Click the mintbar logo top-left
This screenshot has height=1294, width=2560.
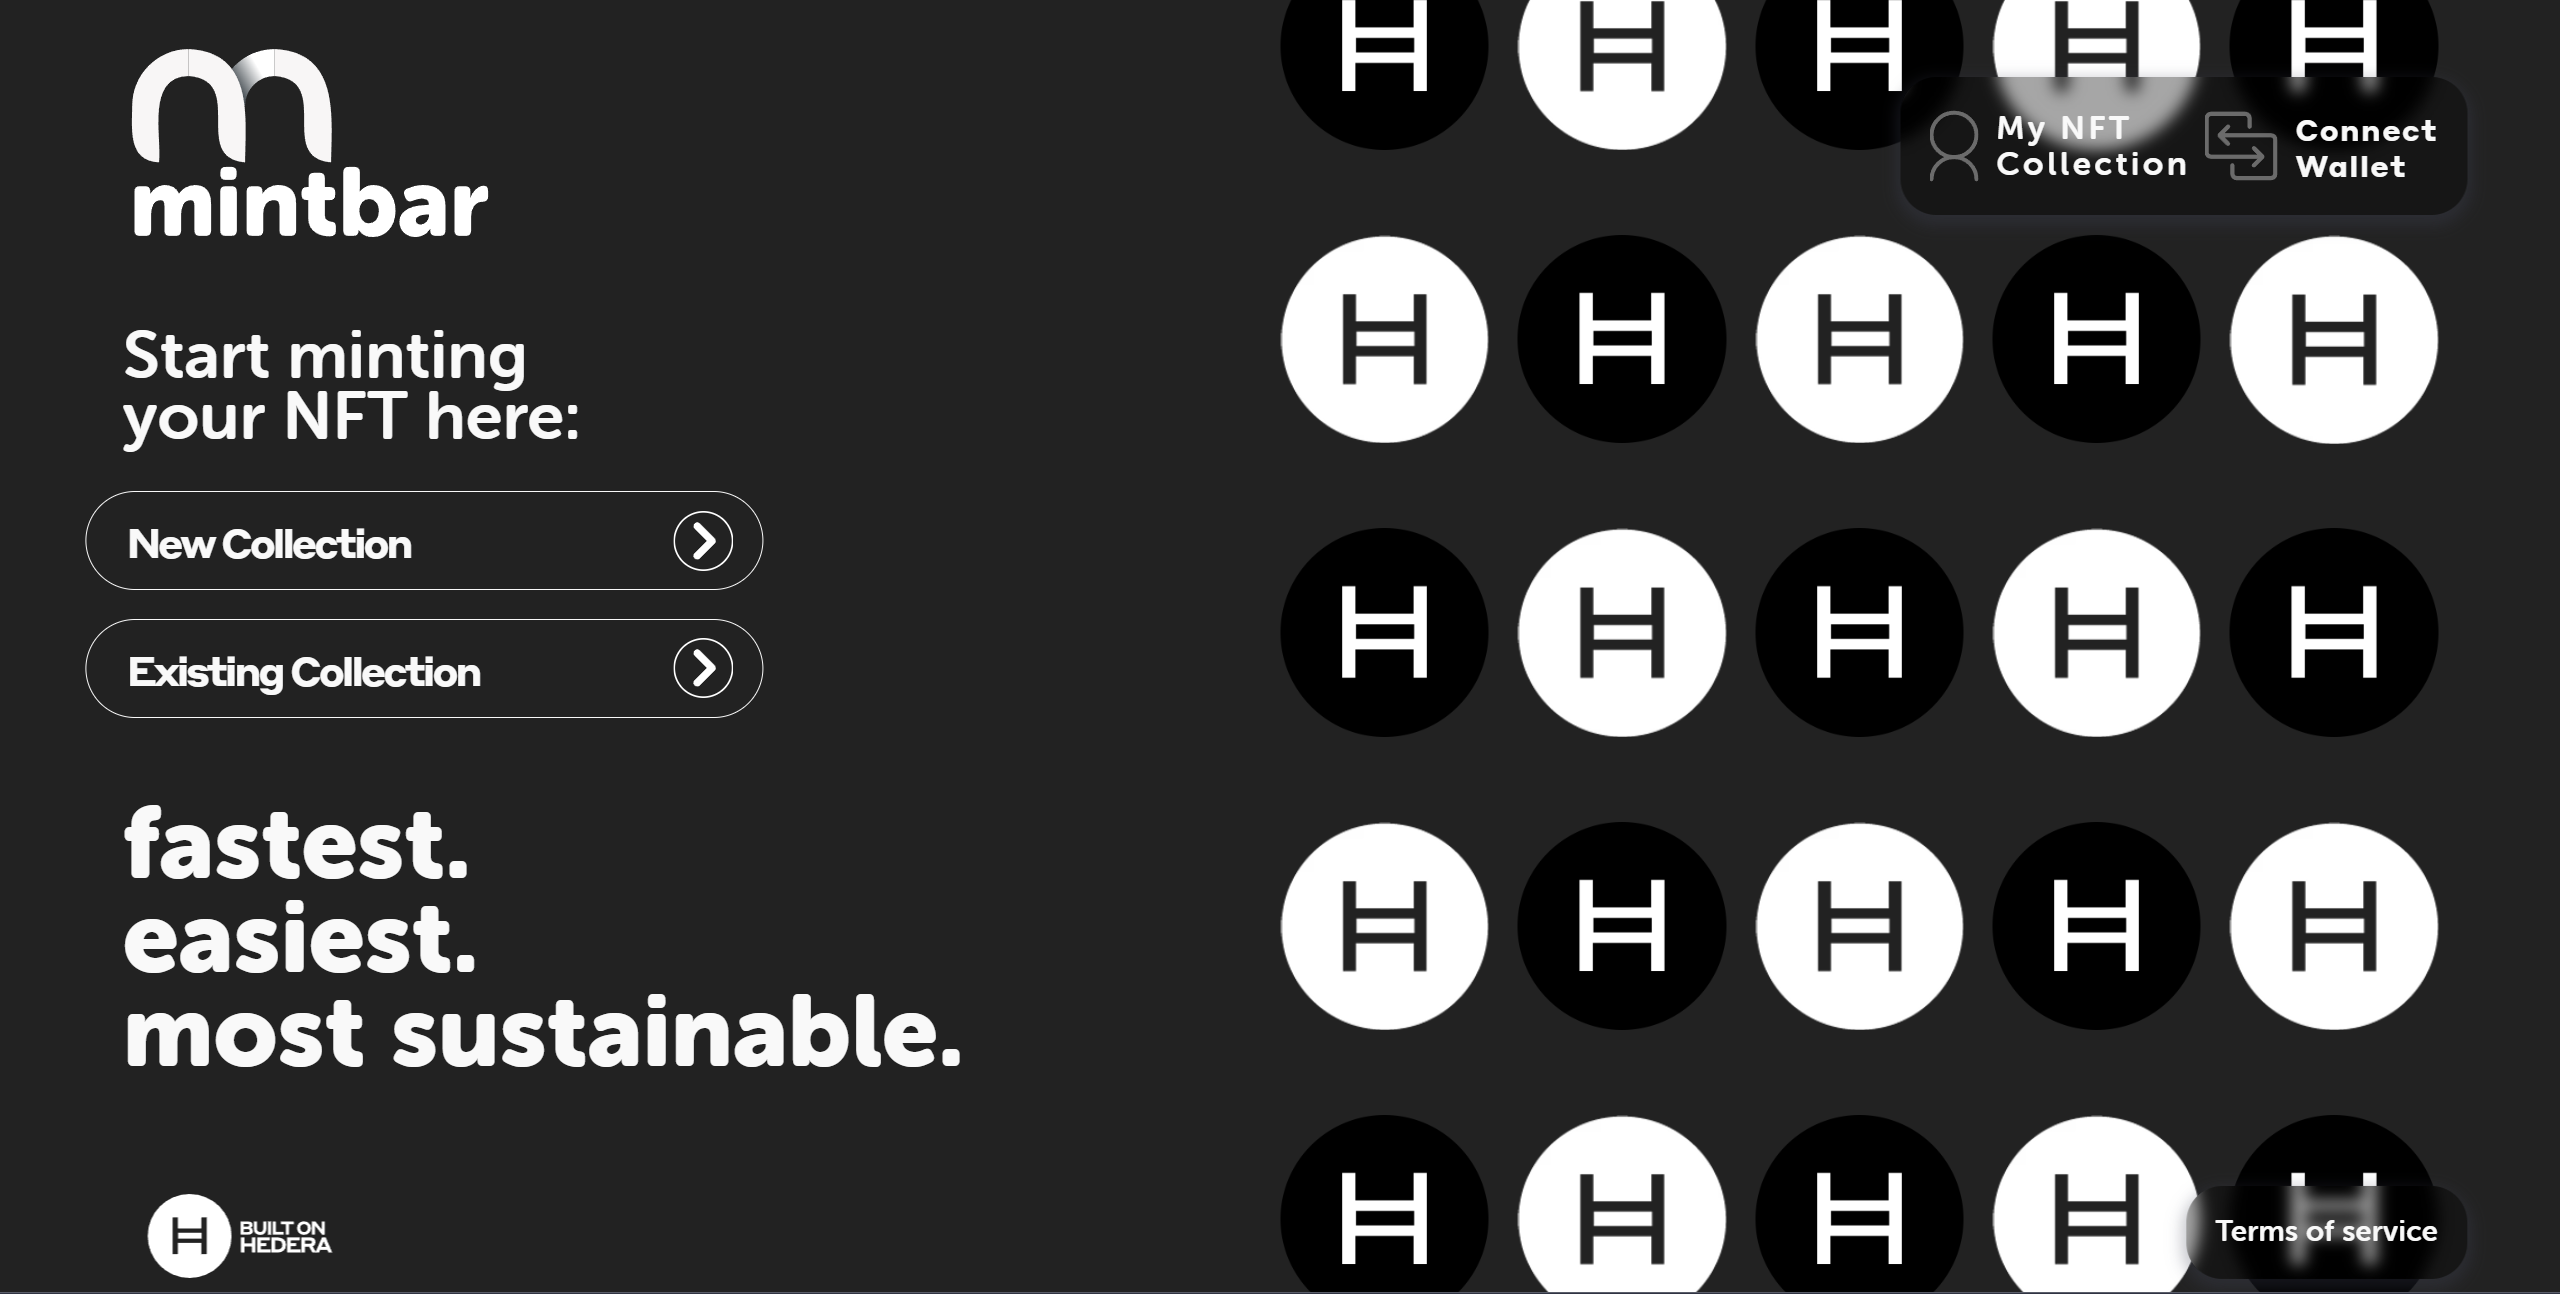point(305,139)
